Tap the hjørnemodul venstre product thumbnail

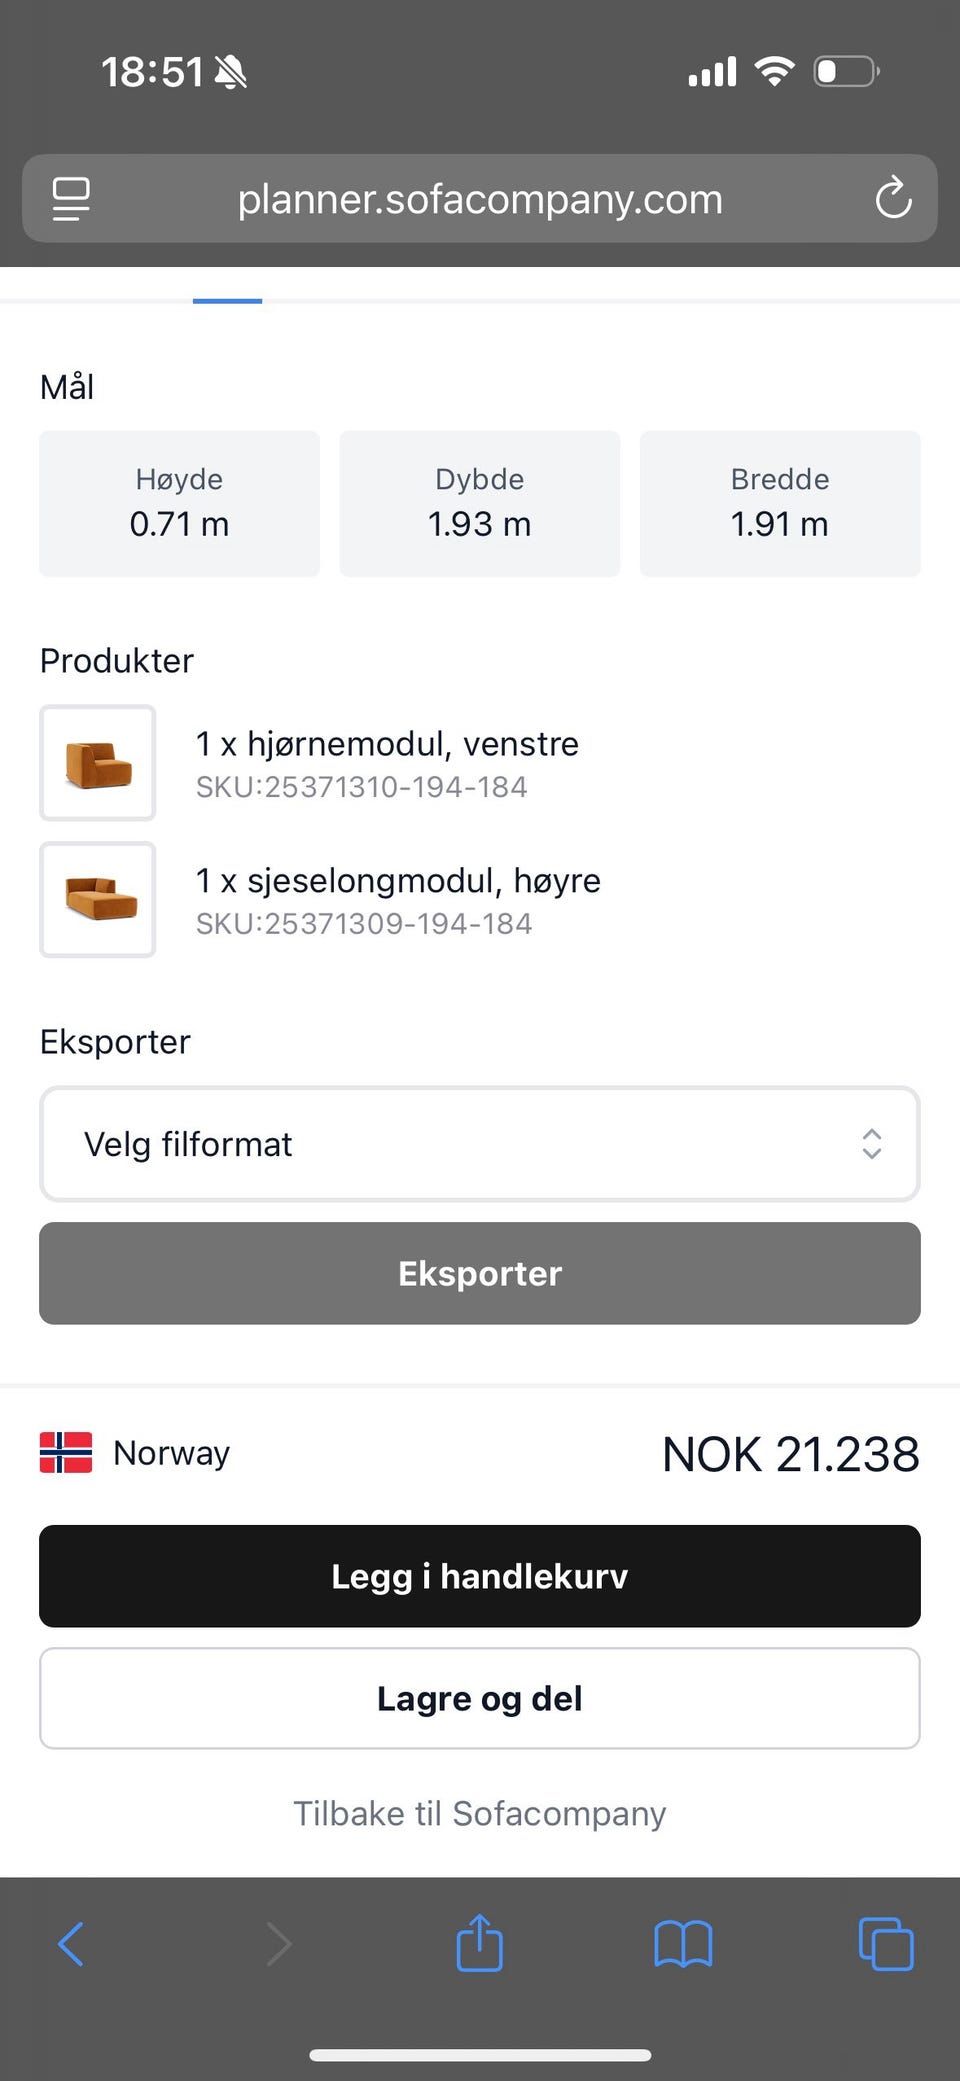tap(98, 763)
